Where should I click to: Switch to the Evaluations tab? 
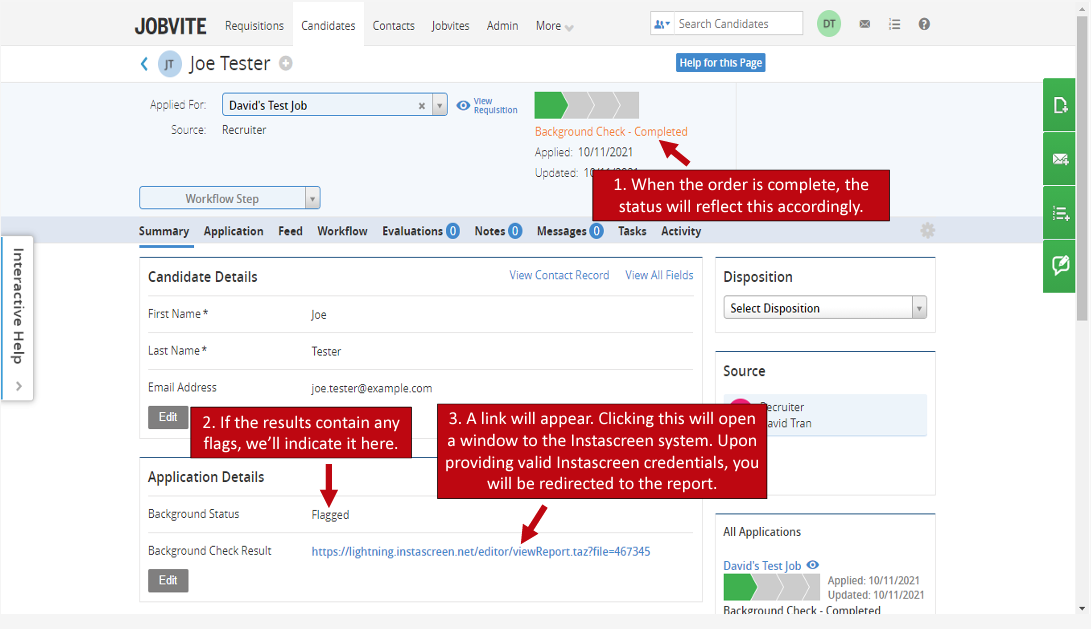point(420,231)
